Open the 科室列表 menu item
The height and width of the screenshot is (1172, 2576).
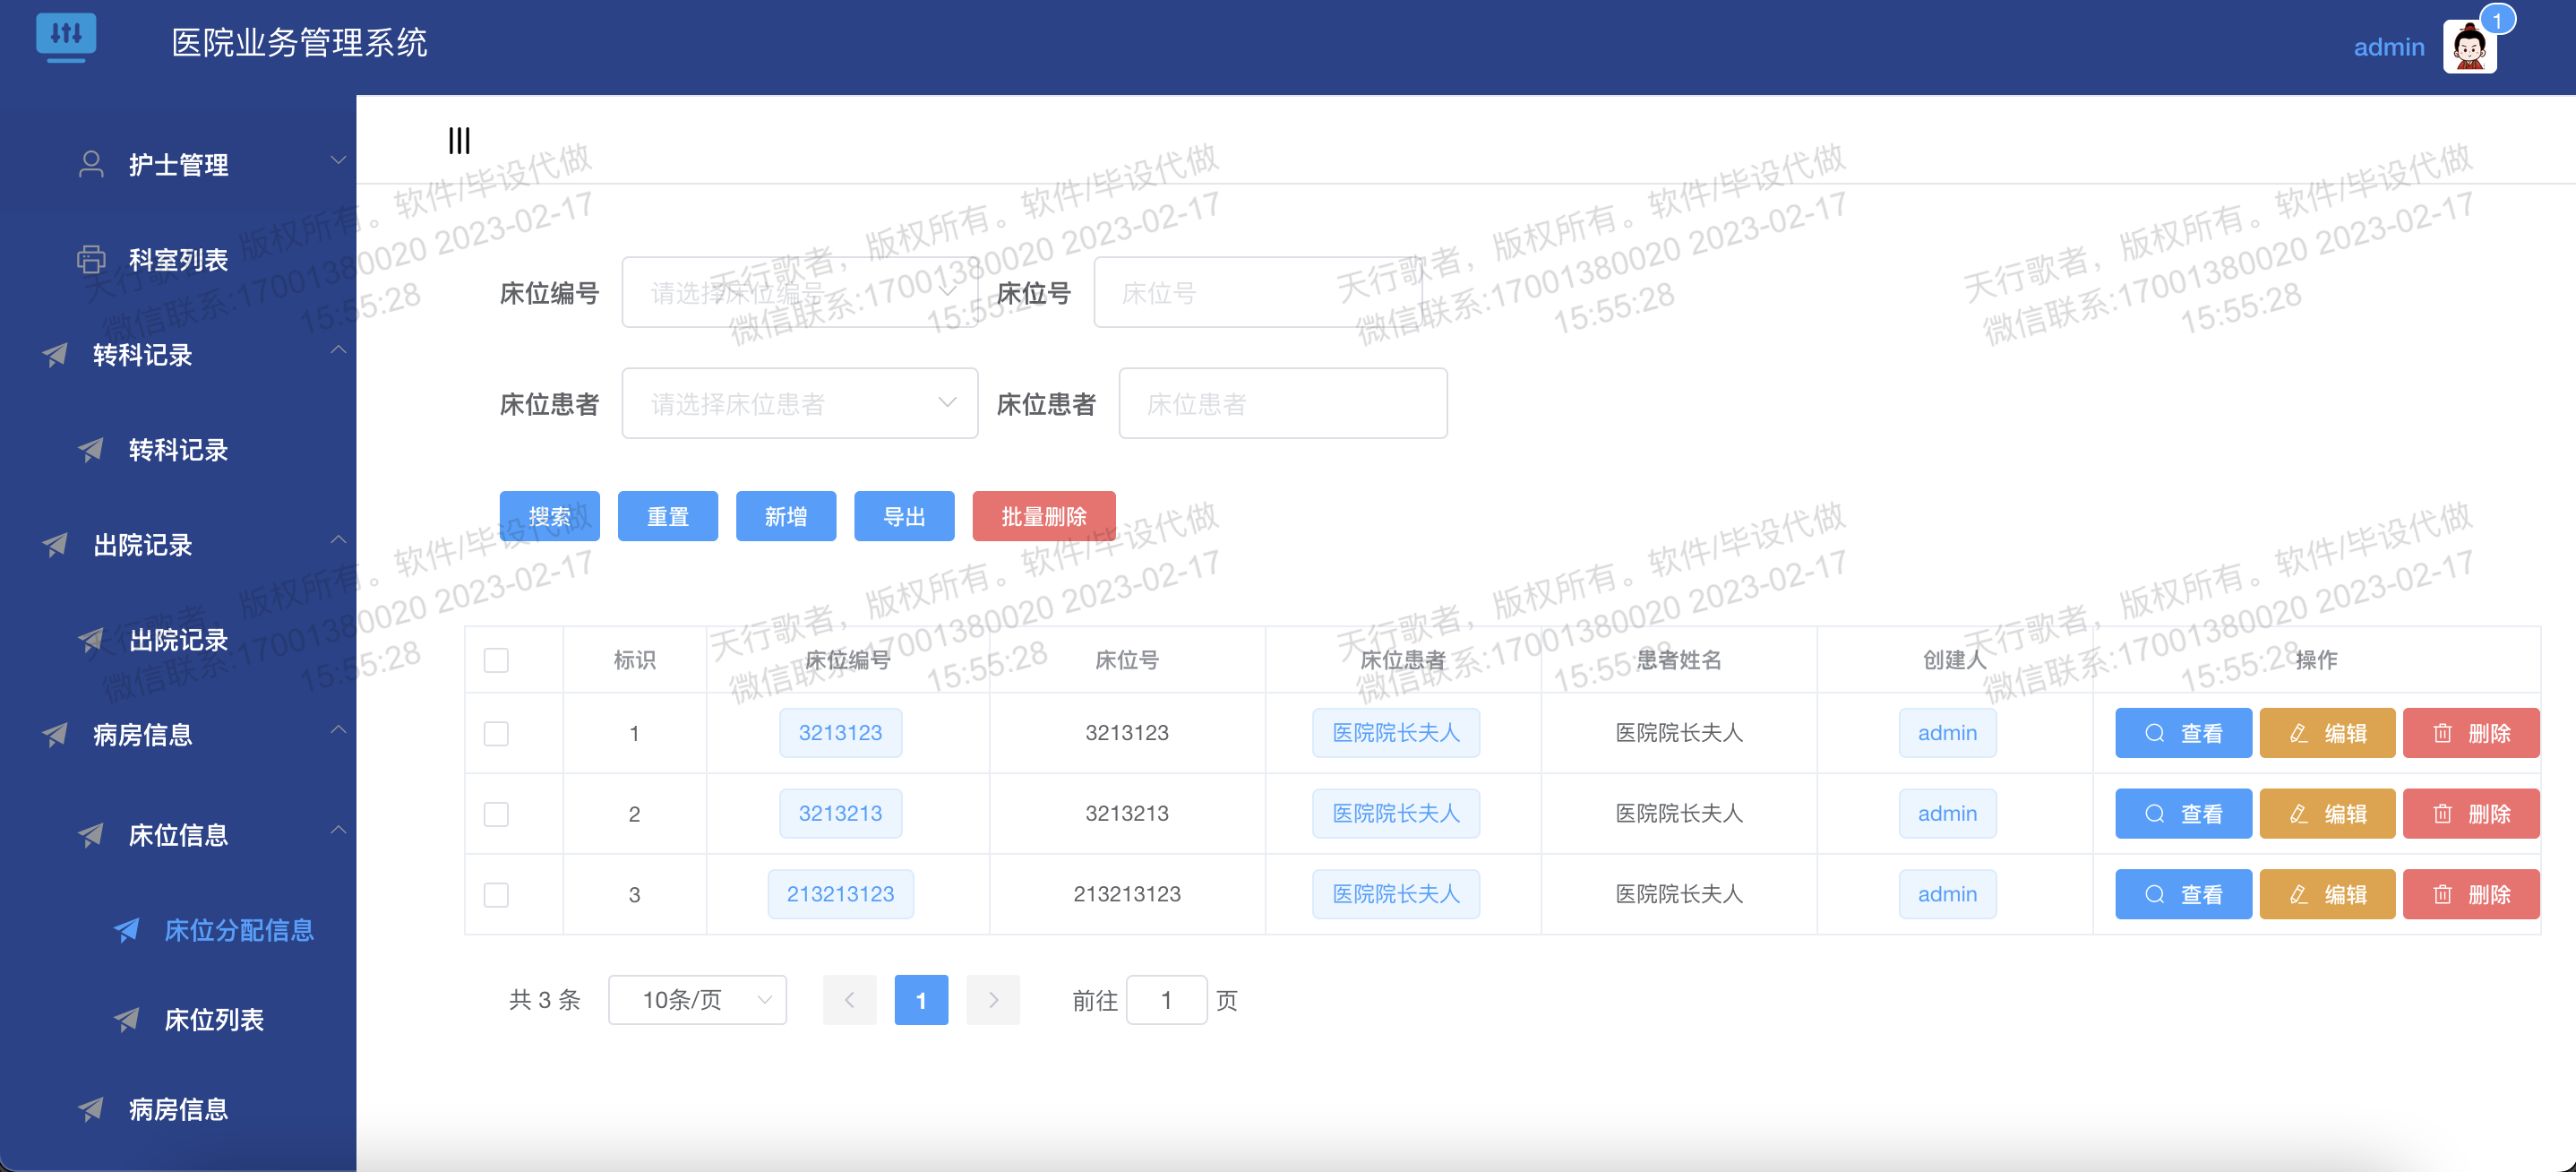click(178, 259)
